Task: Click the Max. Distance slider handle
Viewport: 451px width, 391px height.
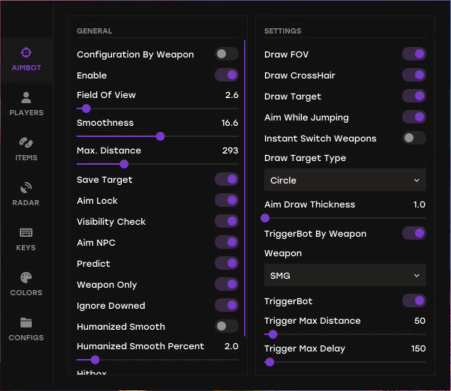Action: (124, 164)
